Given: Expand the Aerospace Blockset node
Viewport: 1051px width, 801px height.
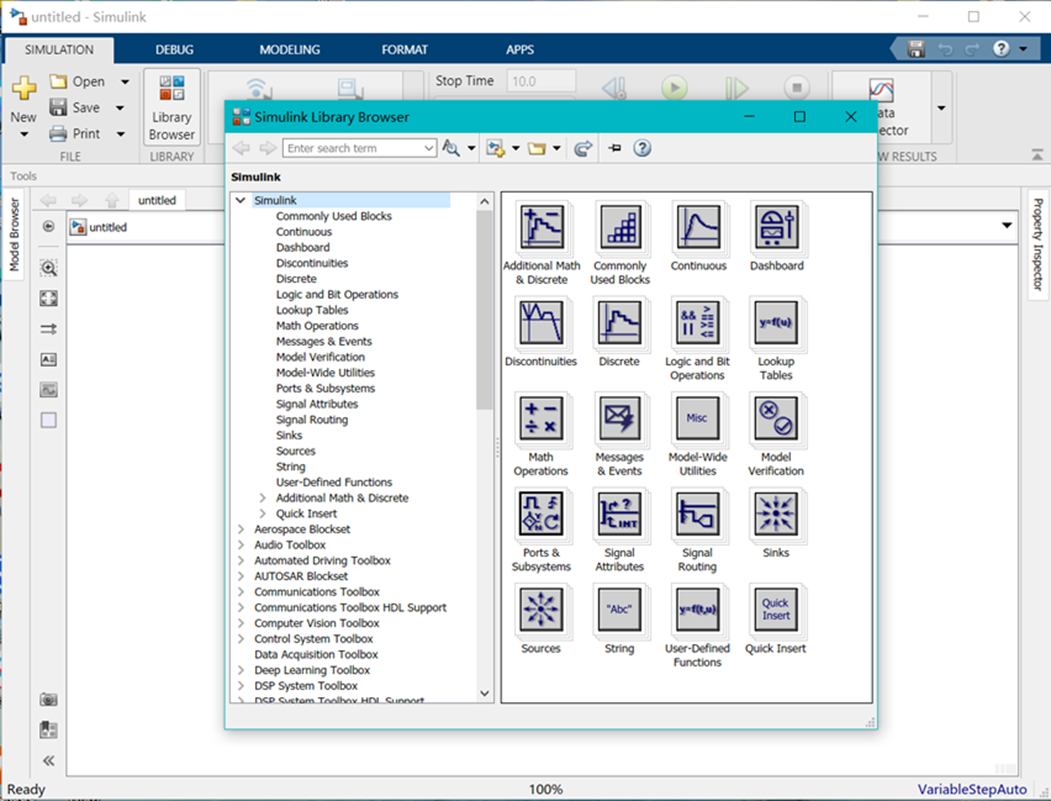Looking at the screenshot, I should [x=241, y=529].
